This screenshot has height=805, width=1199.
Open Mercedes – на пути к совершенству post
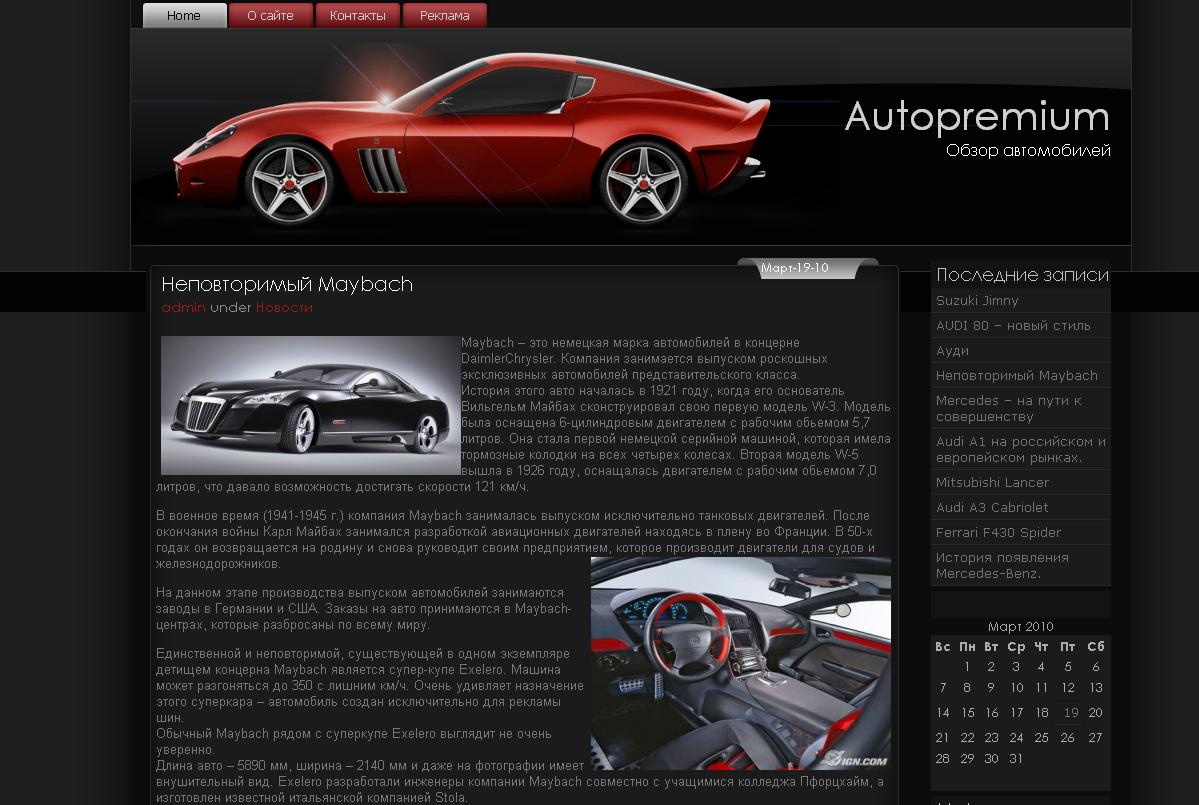point(1009,408)
